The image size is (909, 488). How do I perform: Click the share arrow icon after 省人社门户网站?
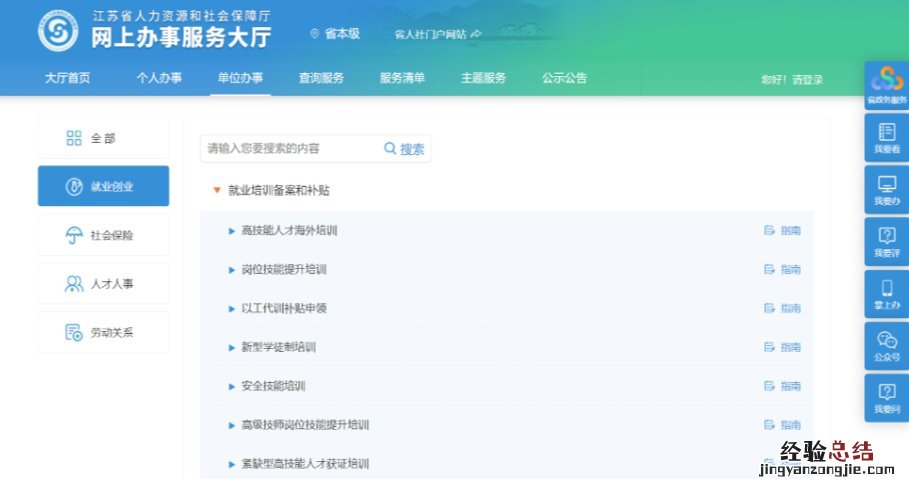[x=476, y=34]
